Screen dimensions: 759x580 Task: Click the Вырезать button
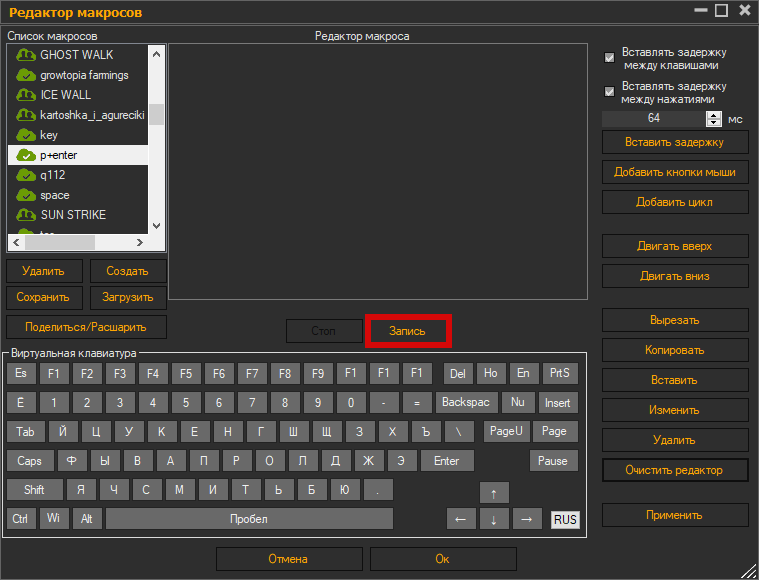pos(675,321)
